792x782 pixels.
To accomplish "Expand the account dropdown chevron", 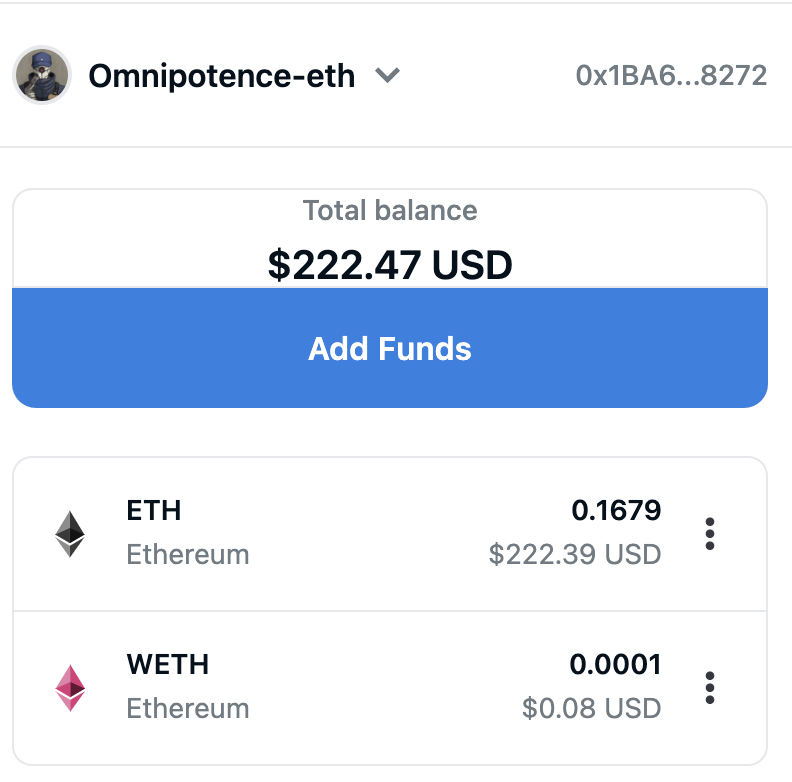I will (x=387, y=75).
